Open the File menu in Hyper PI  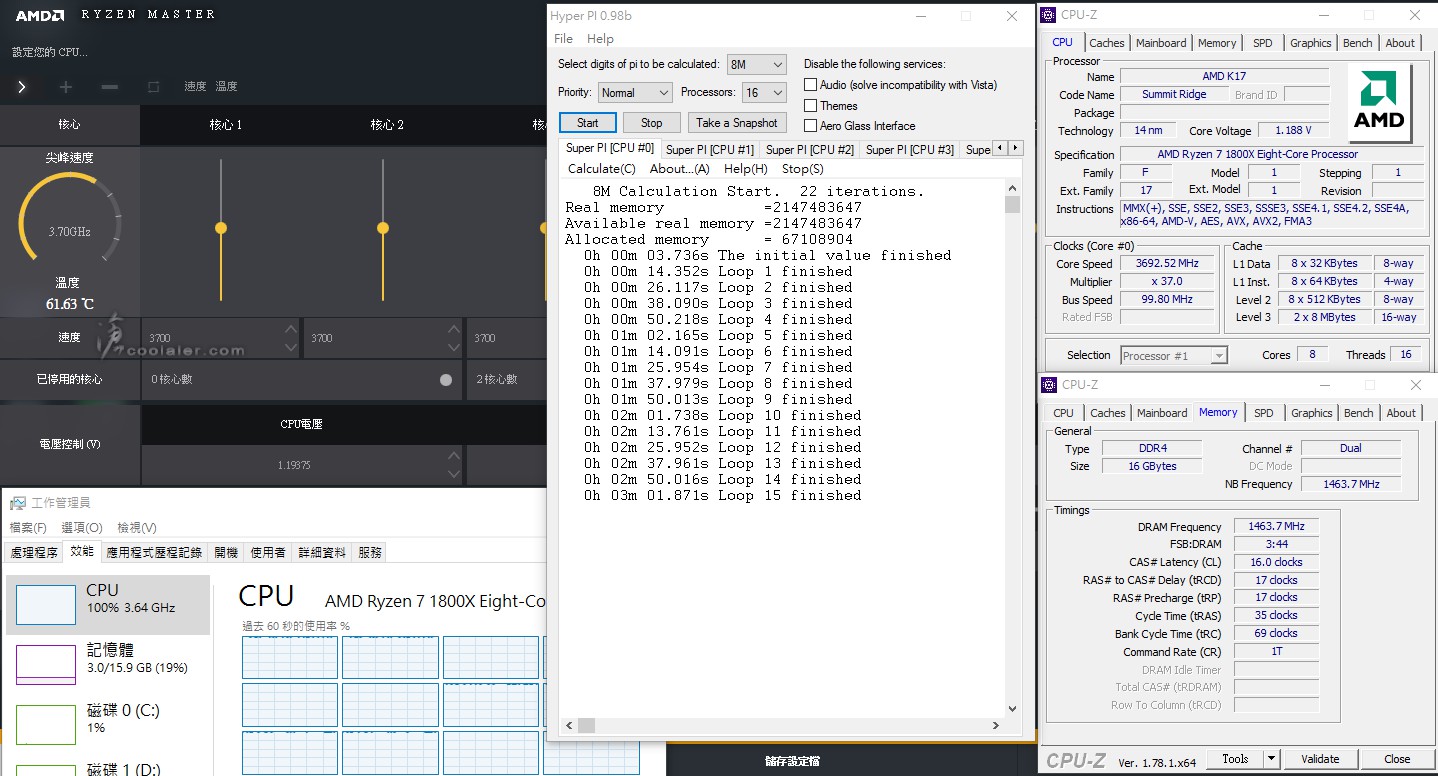point(563,39)
